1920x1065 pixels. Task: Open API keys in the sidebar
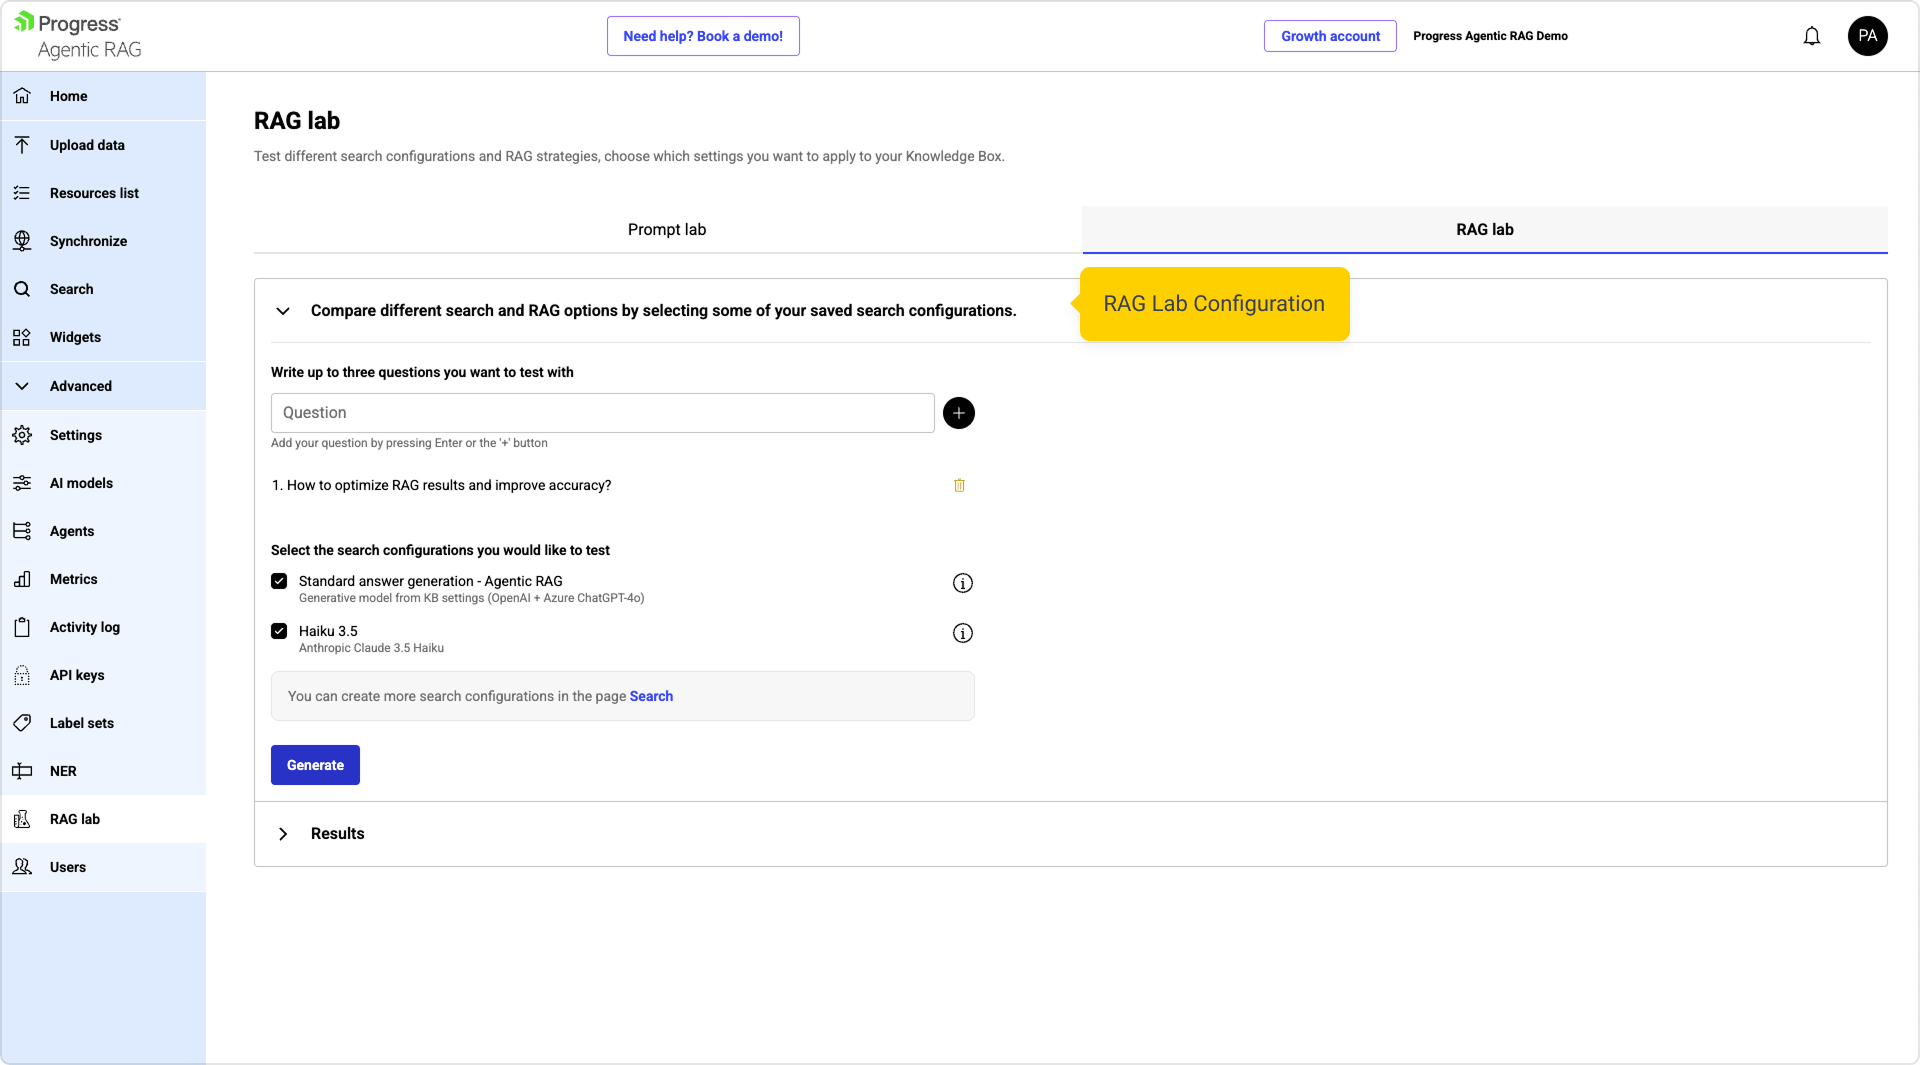click(77, 675)
